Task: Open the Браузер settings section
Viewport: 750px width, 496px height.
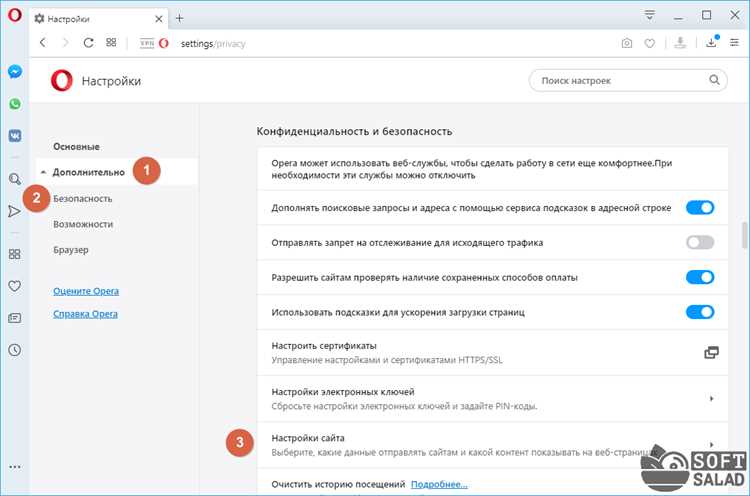Action: click(x=71, y=250)
